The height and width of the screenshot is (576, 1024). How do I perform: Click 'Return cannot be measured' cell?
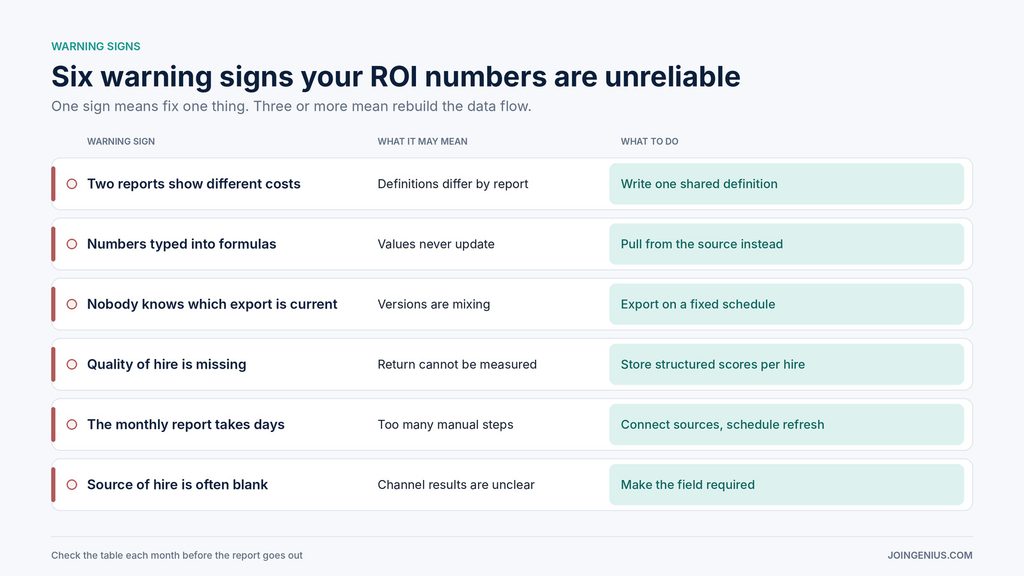pyautogui.click(x=457, y=364)
